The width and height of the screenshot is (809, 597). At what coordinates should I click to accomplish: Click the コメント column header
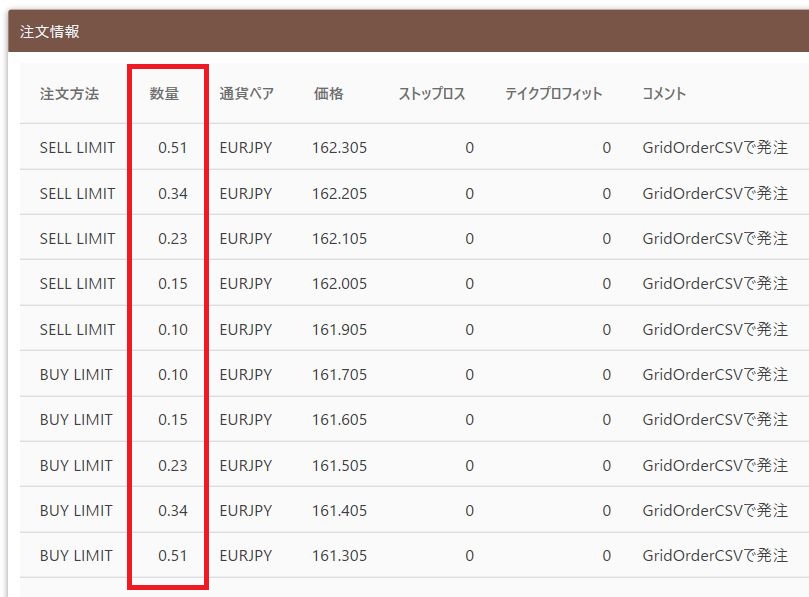[664, 93]
